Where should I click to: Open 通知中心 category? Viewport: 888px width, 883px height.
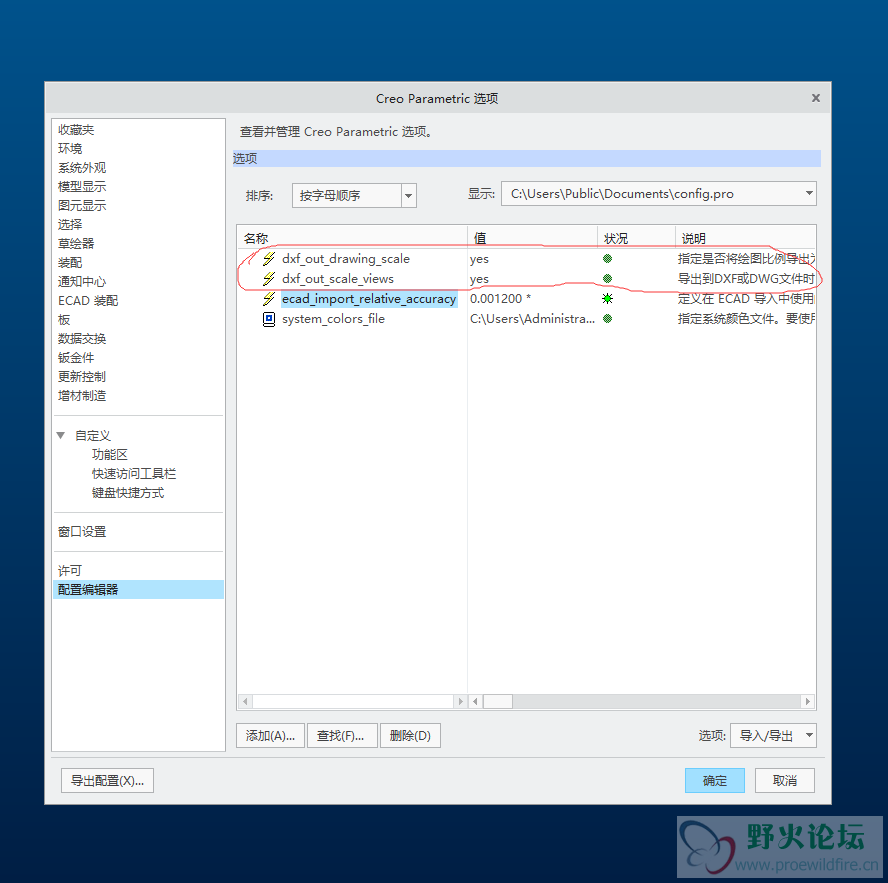[82, 281]
